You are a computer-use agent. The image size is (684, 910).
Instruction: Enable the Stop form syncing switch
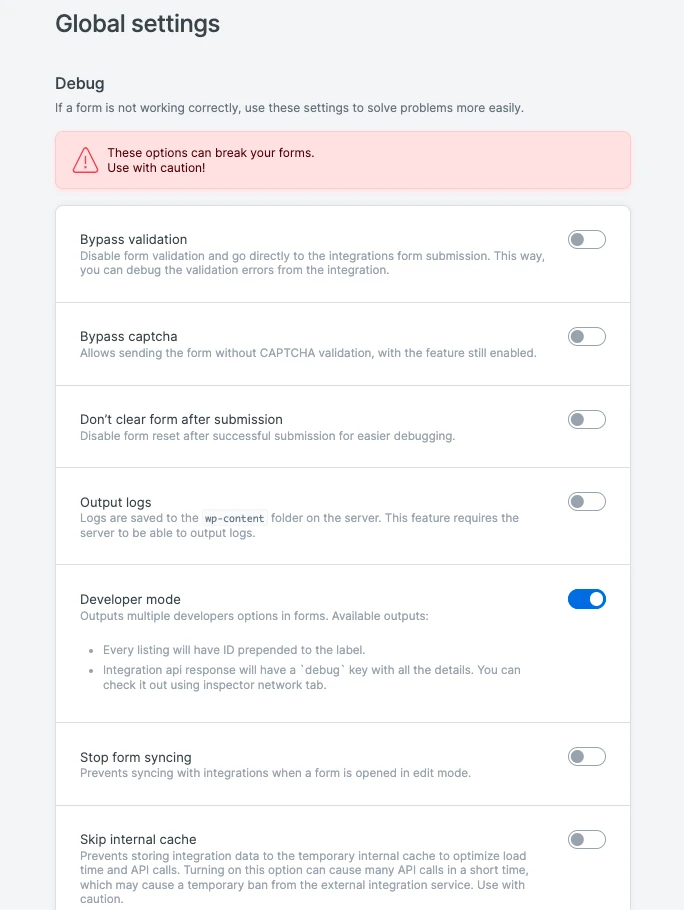point(587,757)
